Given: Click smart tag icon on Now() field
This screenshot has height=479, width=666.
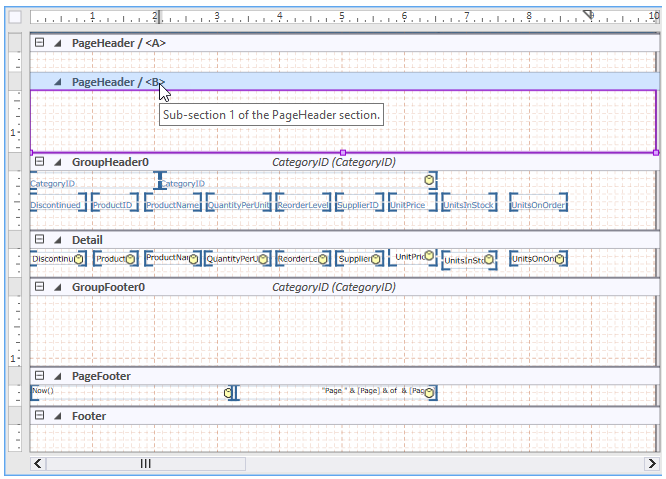Looking at the screenshot, I should (x=228, y=393).
